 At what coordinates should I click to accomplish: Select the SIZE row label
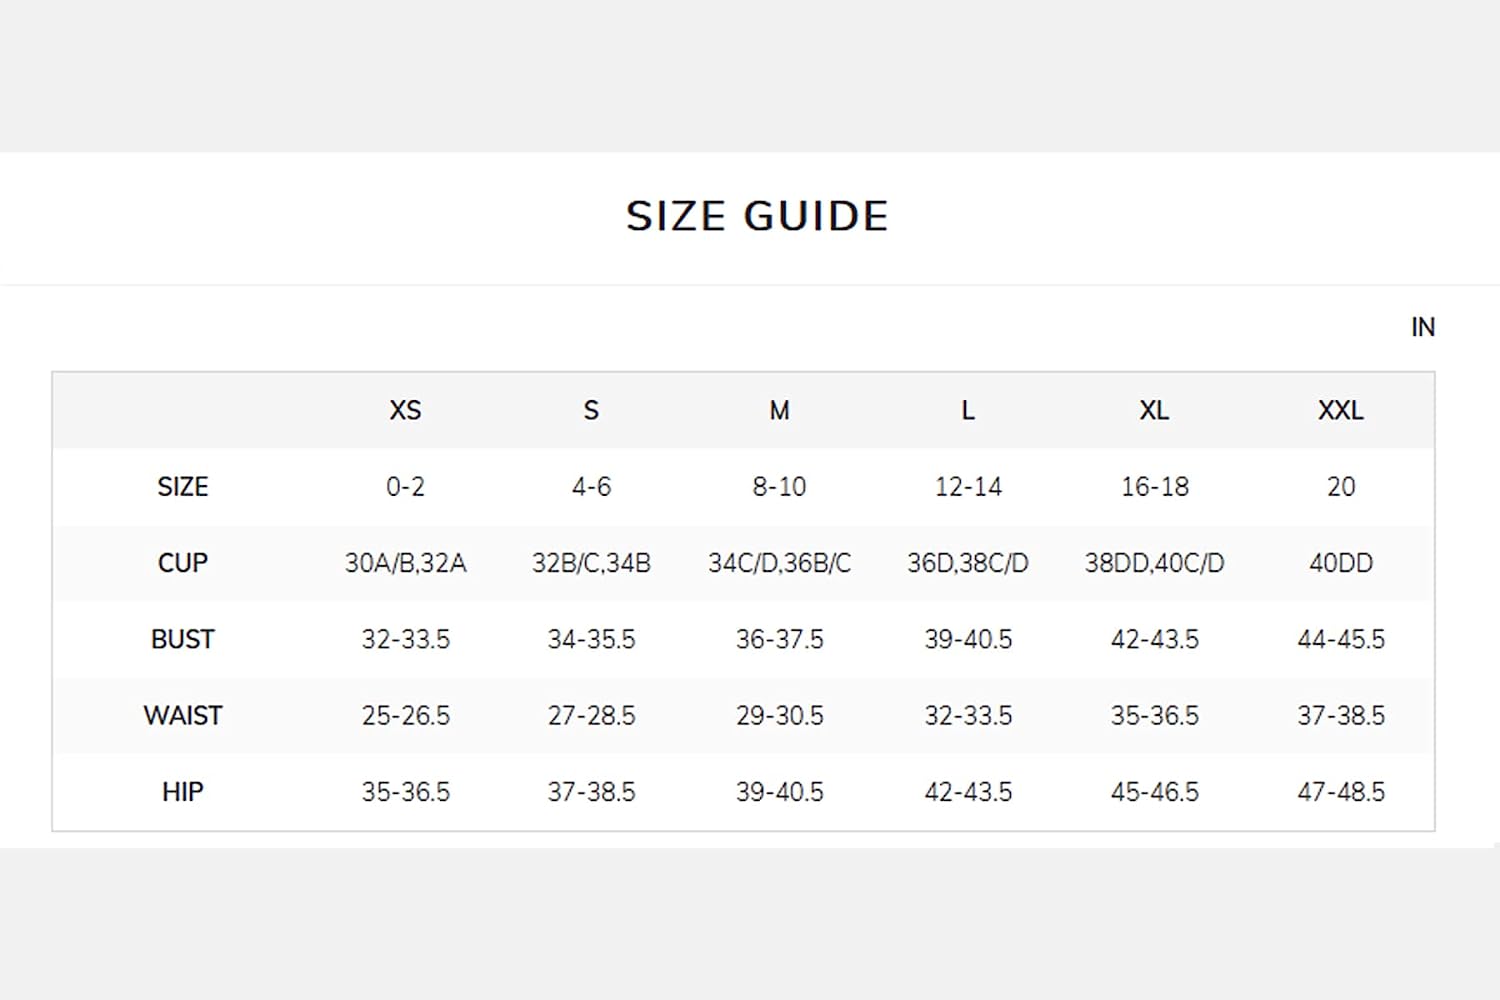(182, 486)
